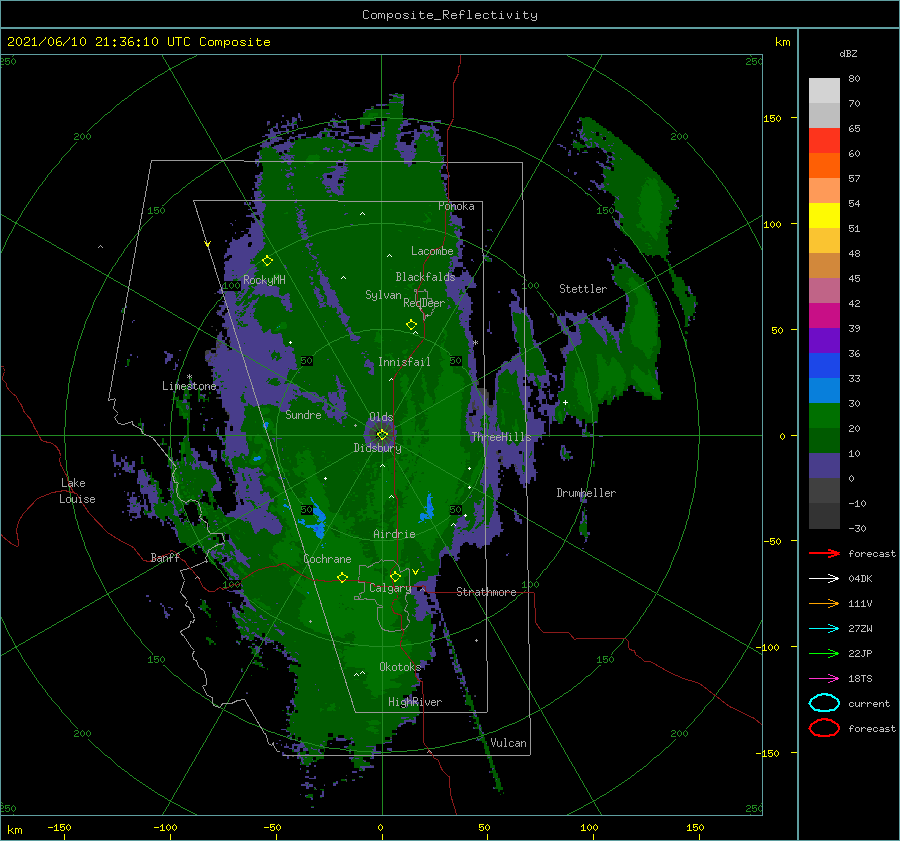Click the Ponoka city label

[456, 206]
